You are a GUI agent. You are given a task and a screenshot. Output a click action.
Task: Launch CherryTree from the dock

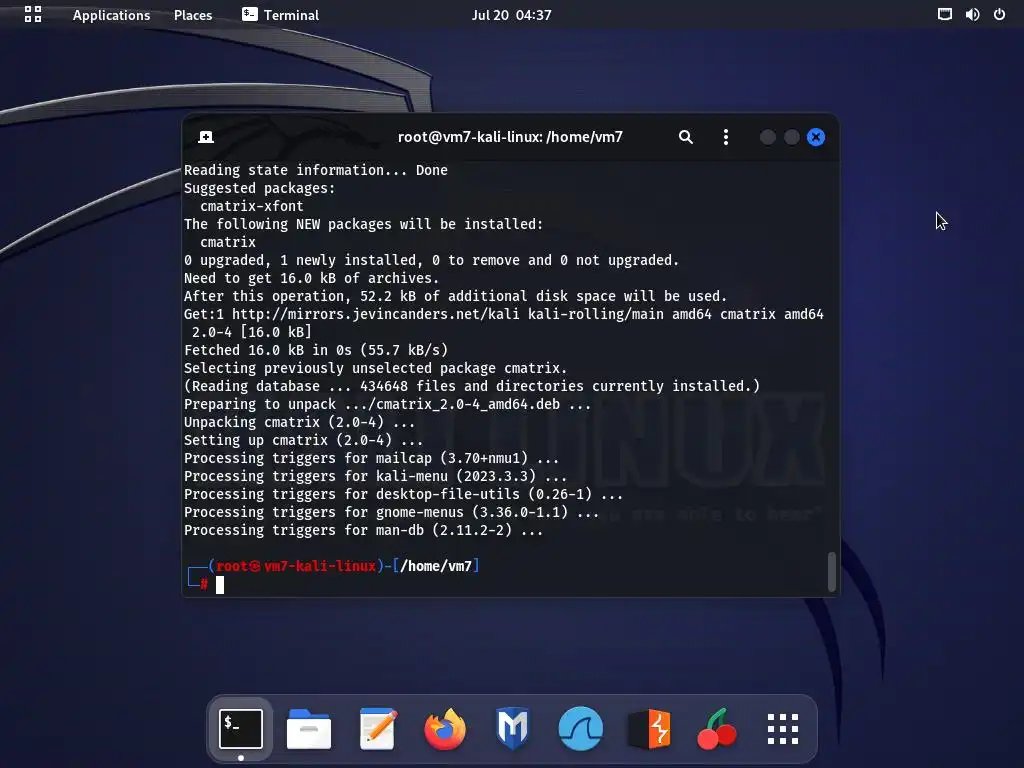[716, 729]
